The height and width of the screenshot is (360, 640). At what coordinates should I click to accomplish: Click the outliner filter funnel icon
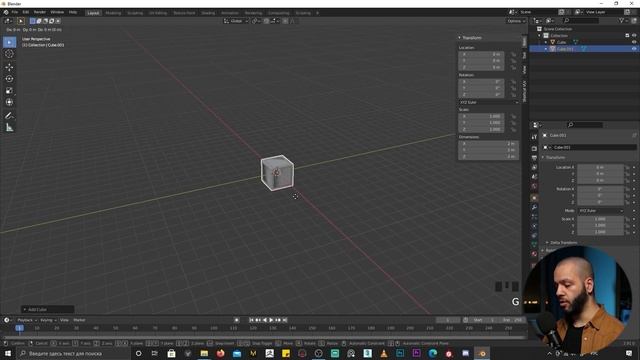click(x=622, y=20)
